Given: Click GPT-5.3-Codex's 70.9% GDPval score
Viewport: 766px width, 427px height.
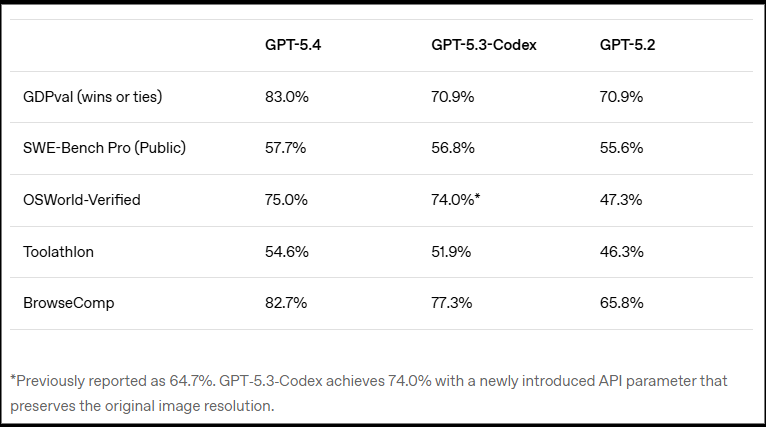Looking at the screenshot, I should [x=451, y=97].
